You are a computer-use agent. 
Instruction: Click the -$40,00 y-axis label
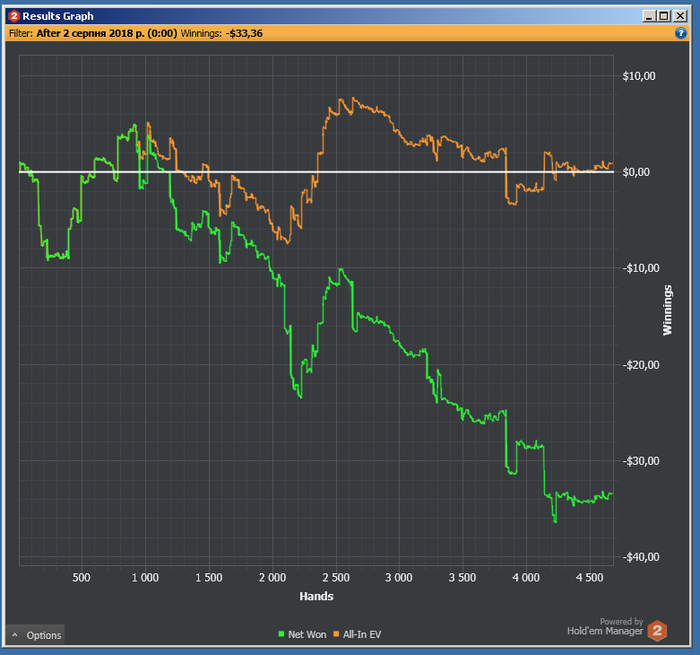[x=641, y=557]
